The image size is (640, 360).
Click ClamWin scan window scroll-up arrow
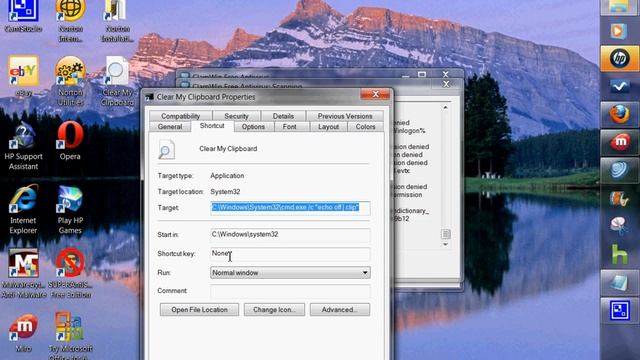click(445, 107)
